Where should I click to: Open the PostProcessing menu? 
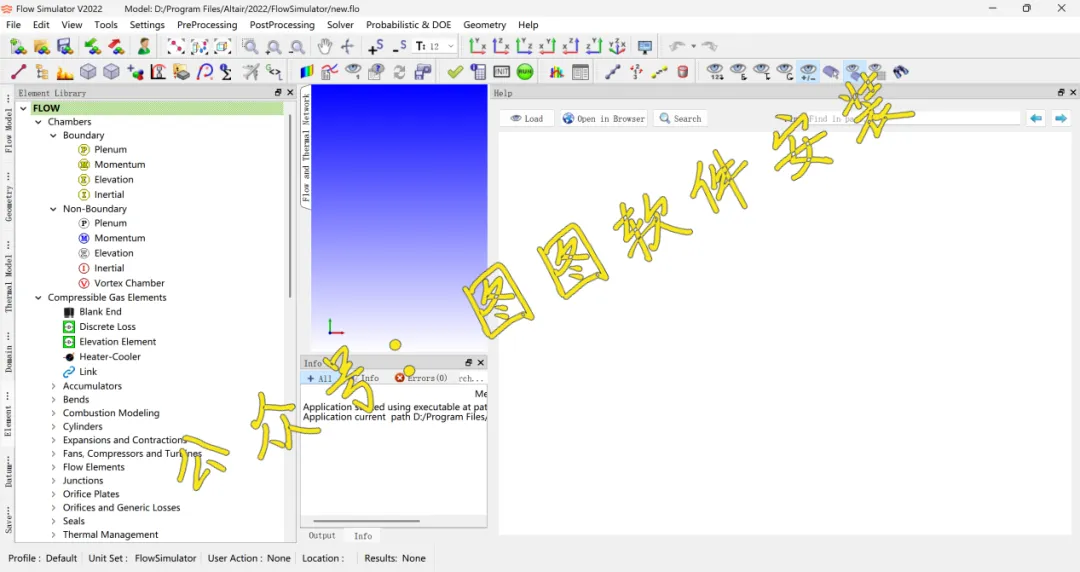coord(282,25)
